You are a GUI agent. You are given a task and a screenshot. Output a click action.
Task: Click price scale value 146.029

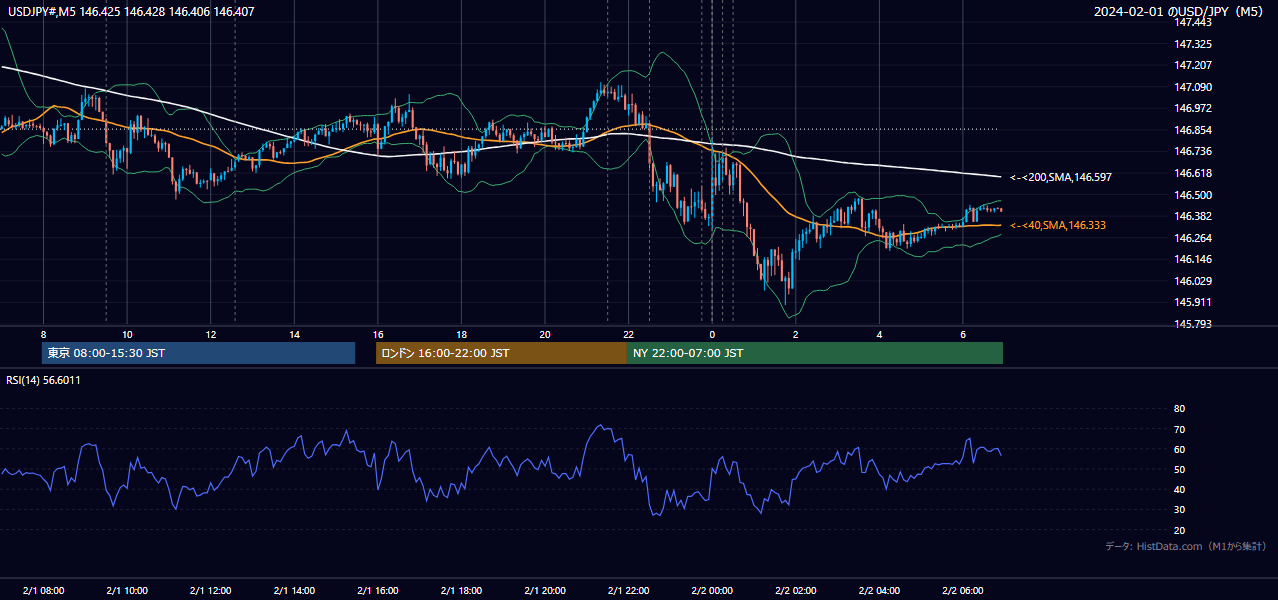[1193, 282]
